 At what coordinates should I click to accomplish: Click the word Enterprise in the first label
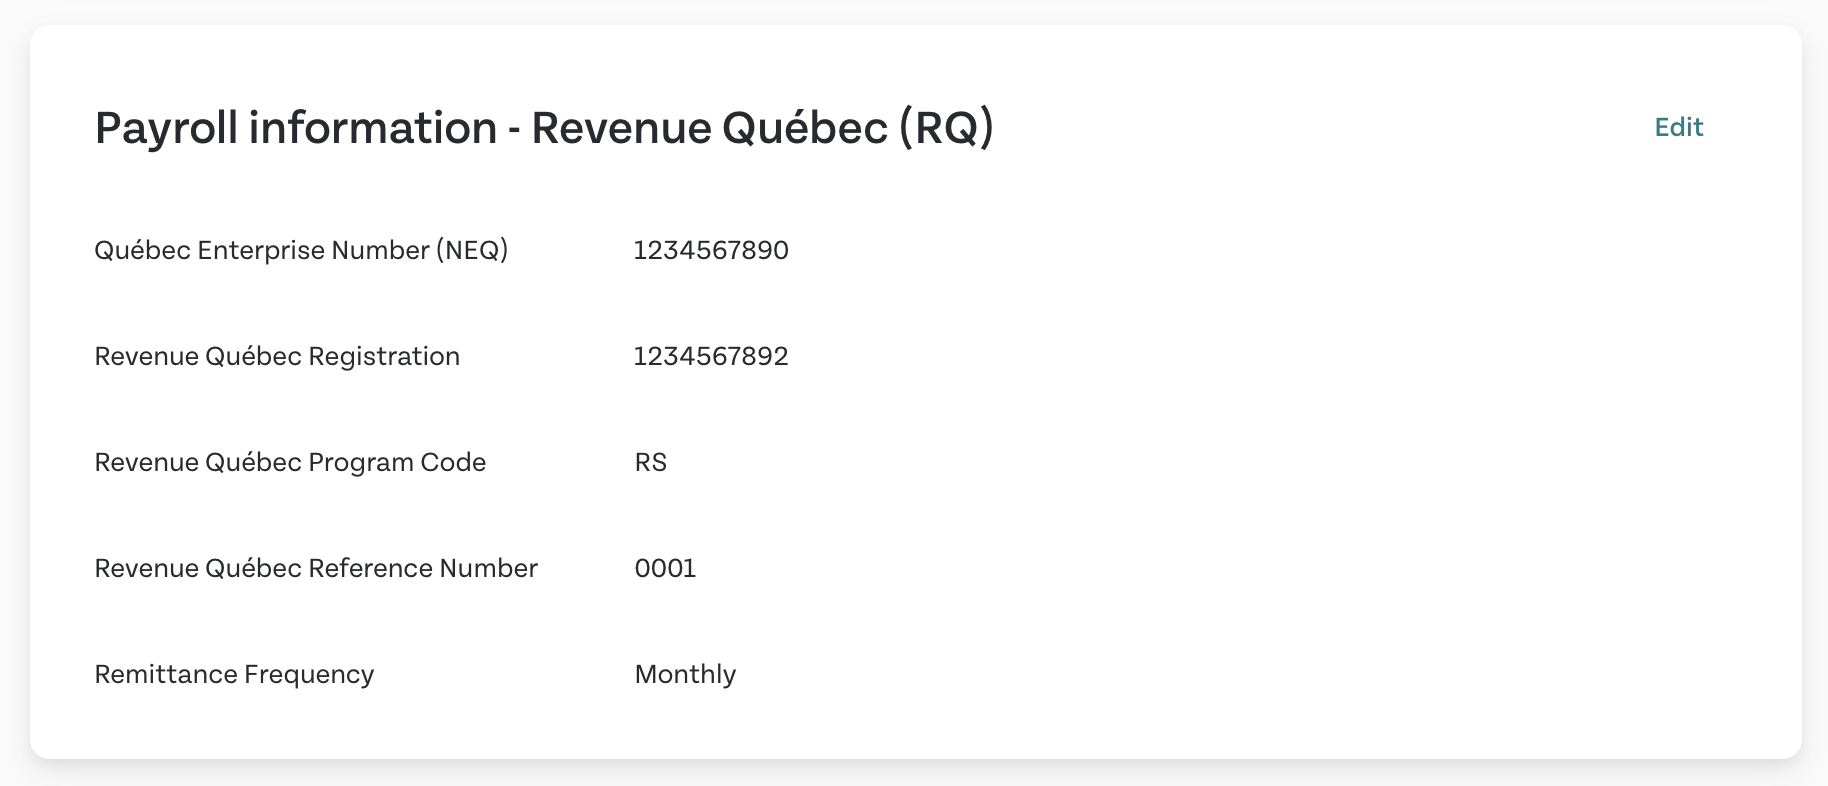(x=261, y=250)
